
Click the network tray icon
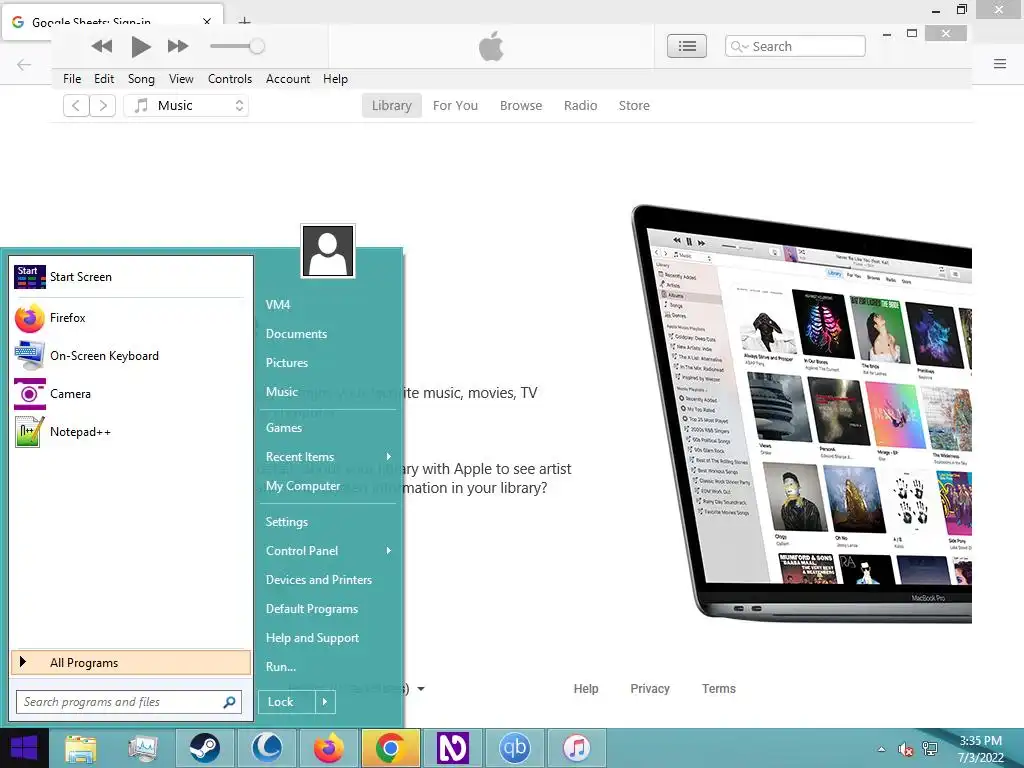pyautogui.click(x=930, y=749)
